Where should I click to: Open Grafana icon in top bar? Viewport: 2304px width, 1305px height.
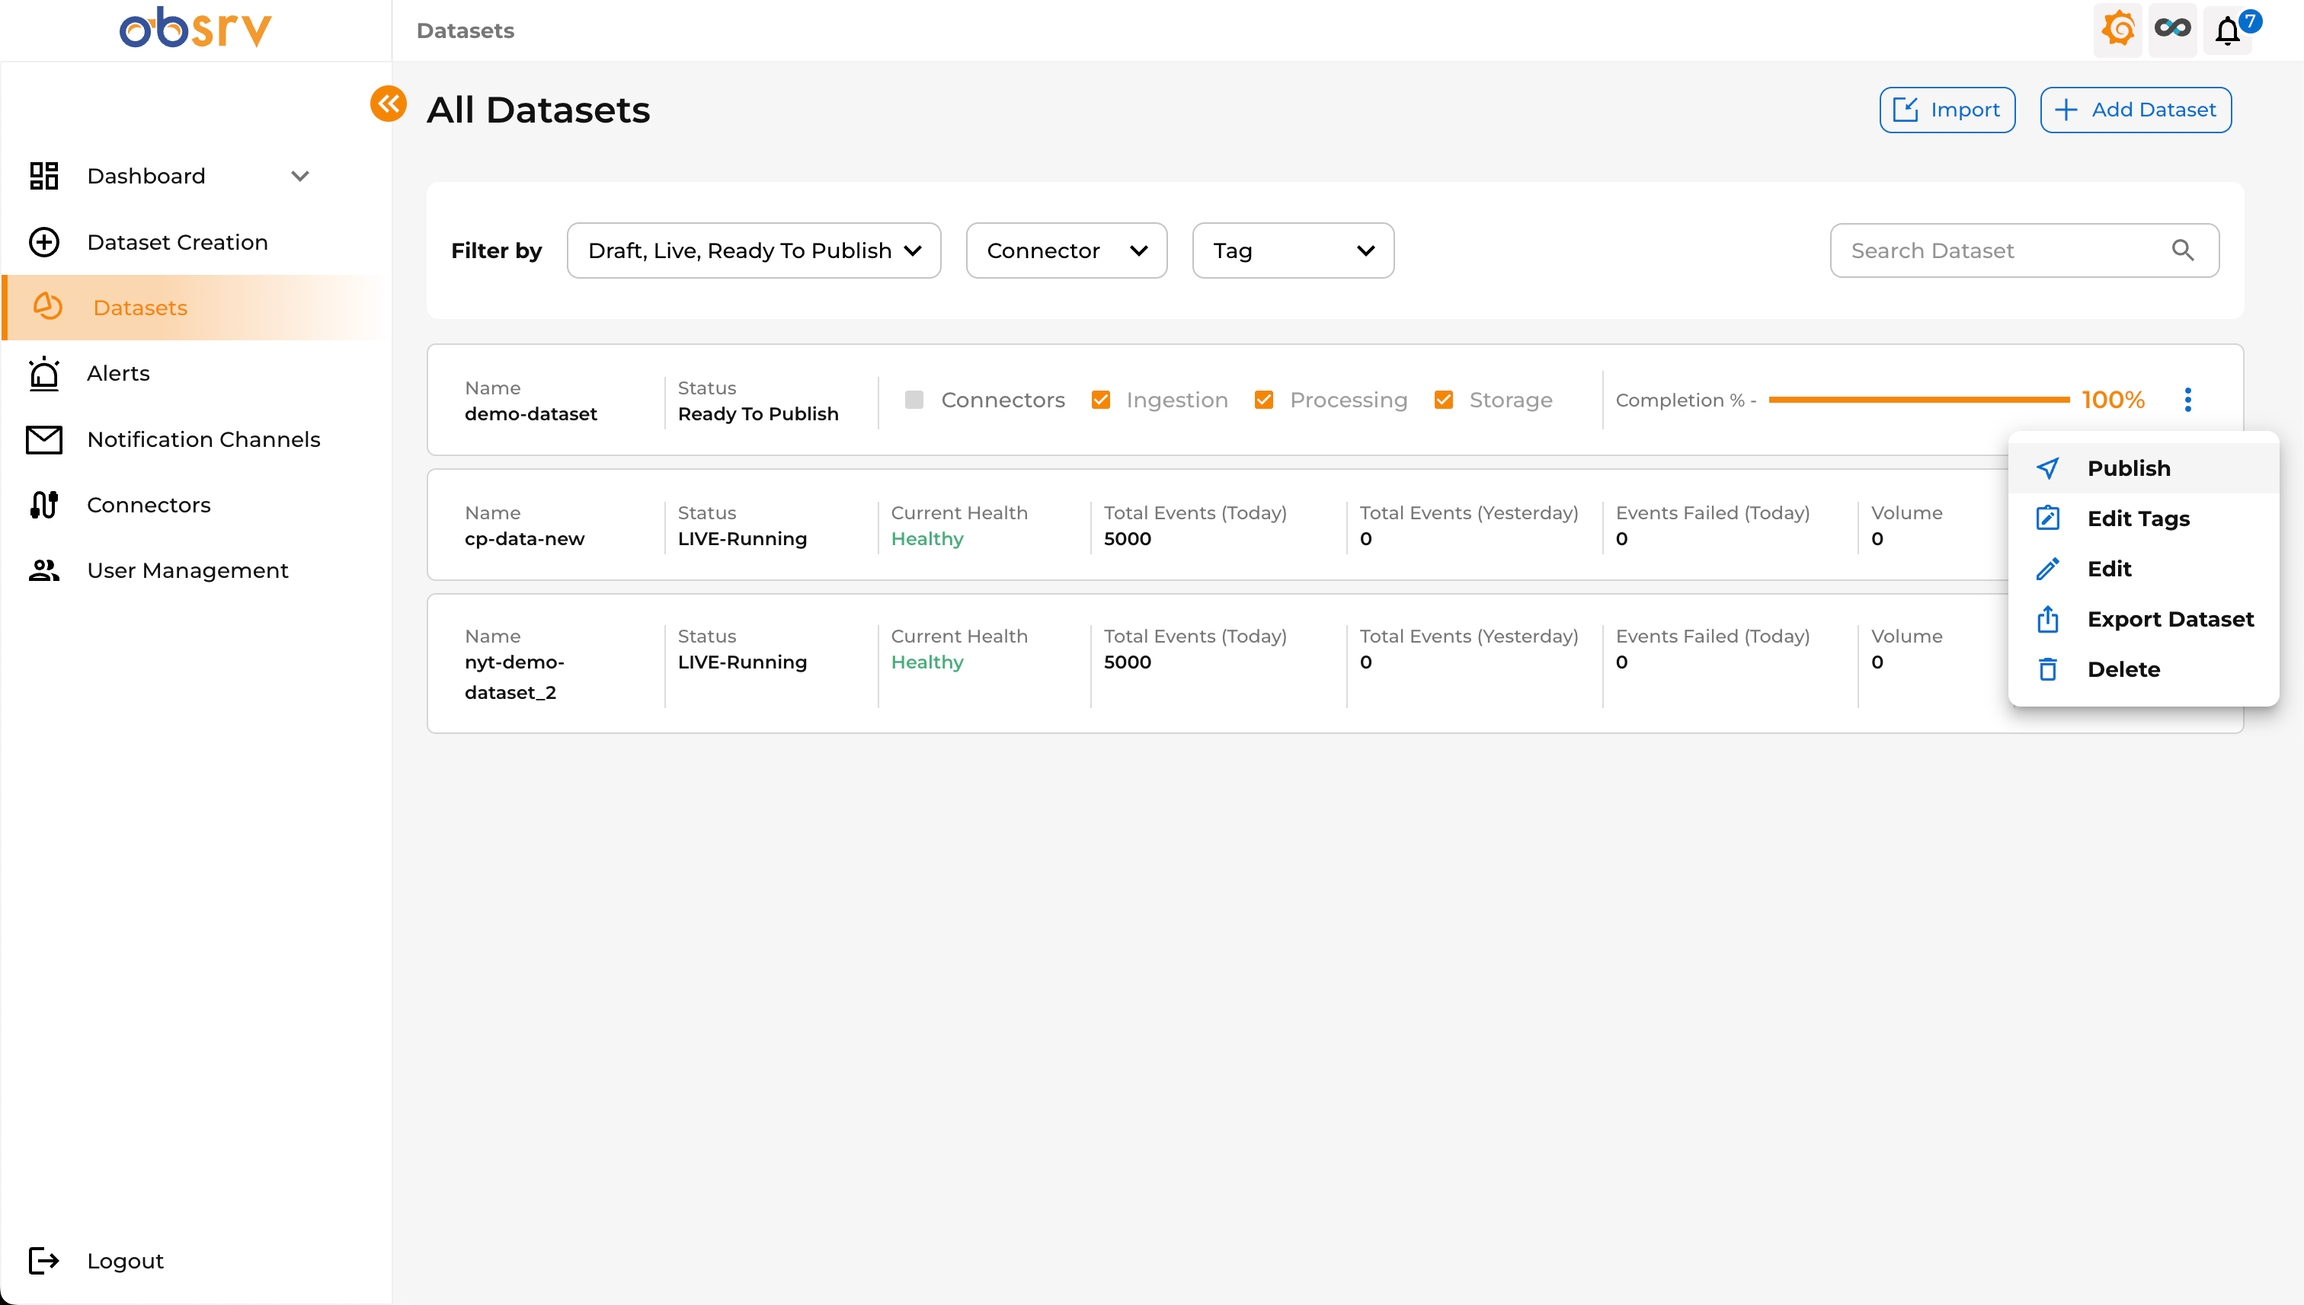point(2117,29)
